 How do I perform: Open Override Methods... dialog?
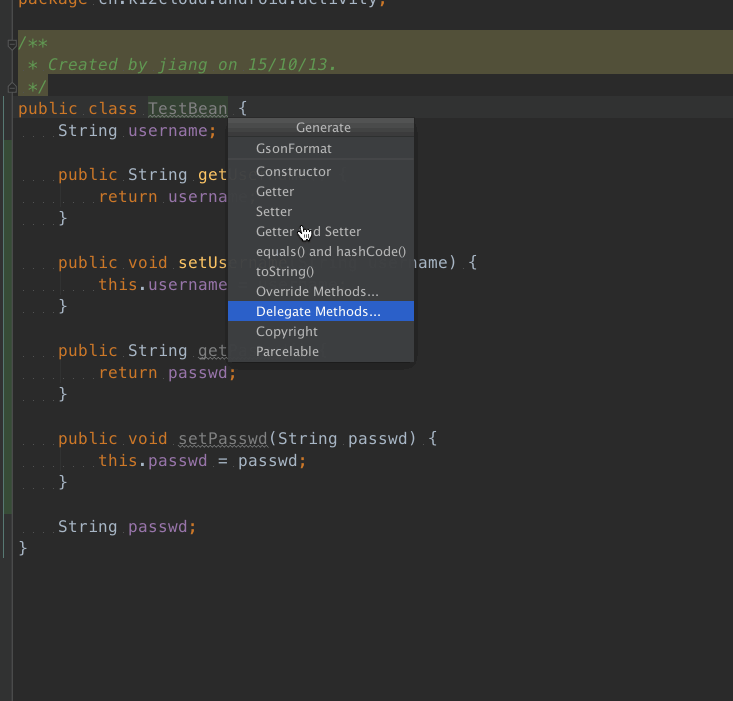point(317,291)
